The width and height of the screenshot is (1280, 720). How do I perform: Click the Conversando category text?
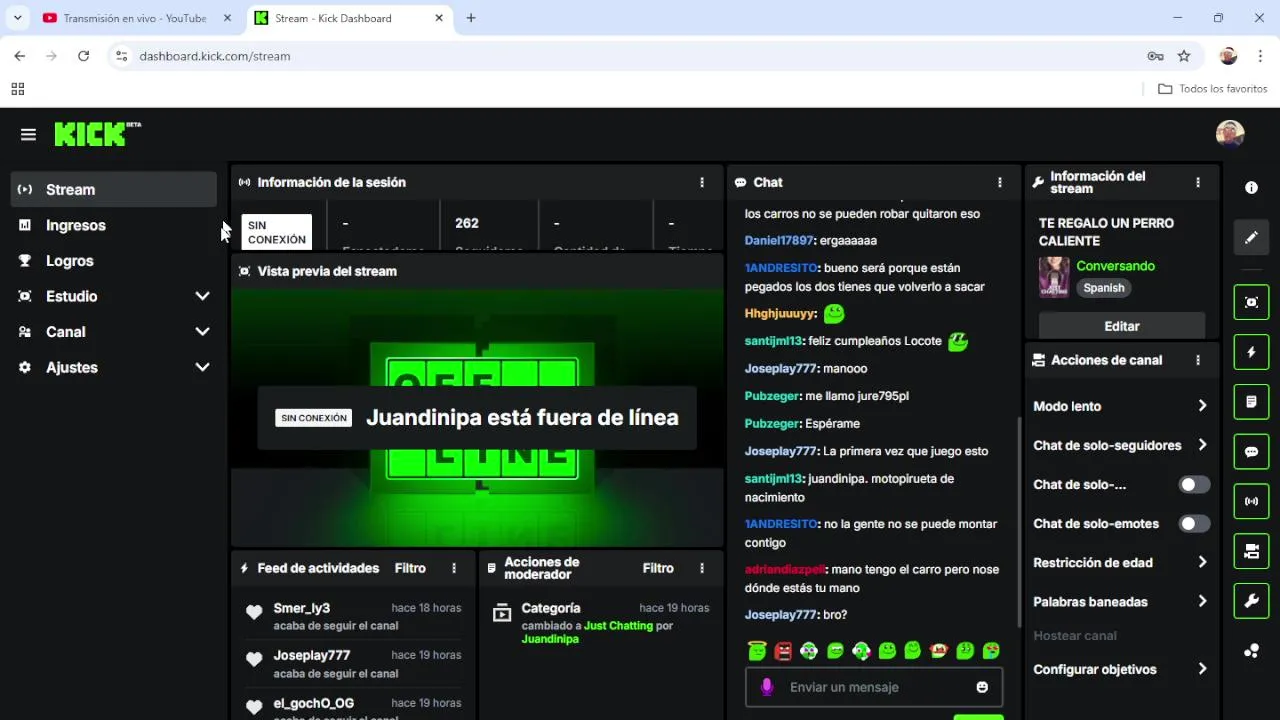click(1115, 266)
